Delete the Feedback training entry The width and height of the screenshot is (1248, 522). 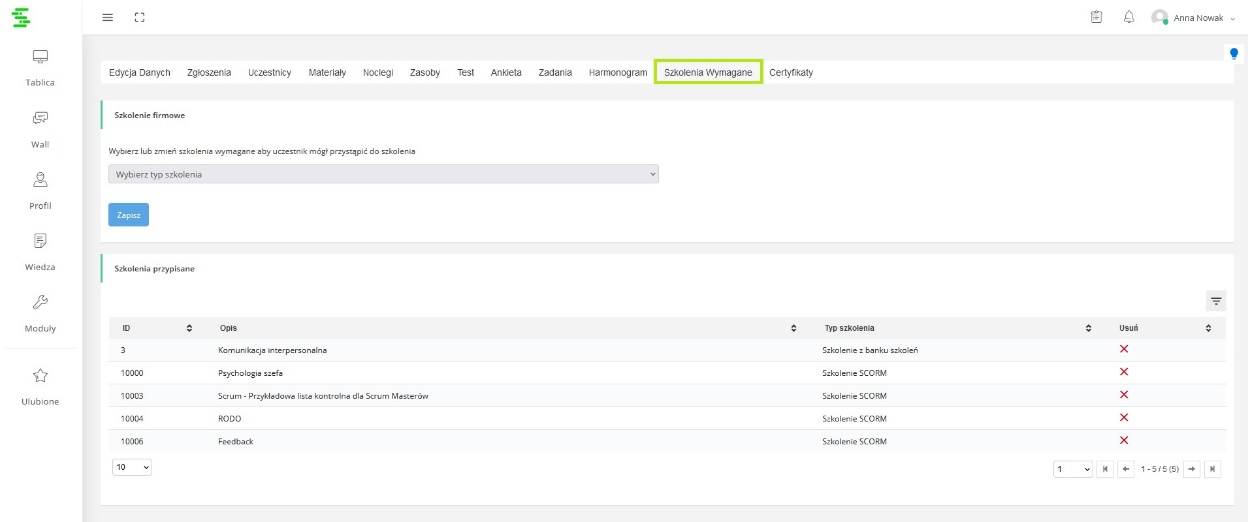[x=1124, y=441]
